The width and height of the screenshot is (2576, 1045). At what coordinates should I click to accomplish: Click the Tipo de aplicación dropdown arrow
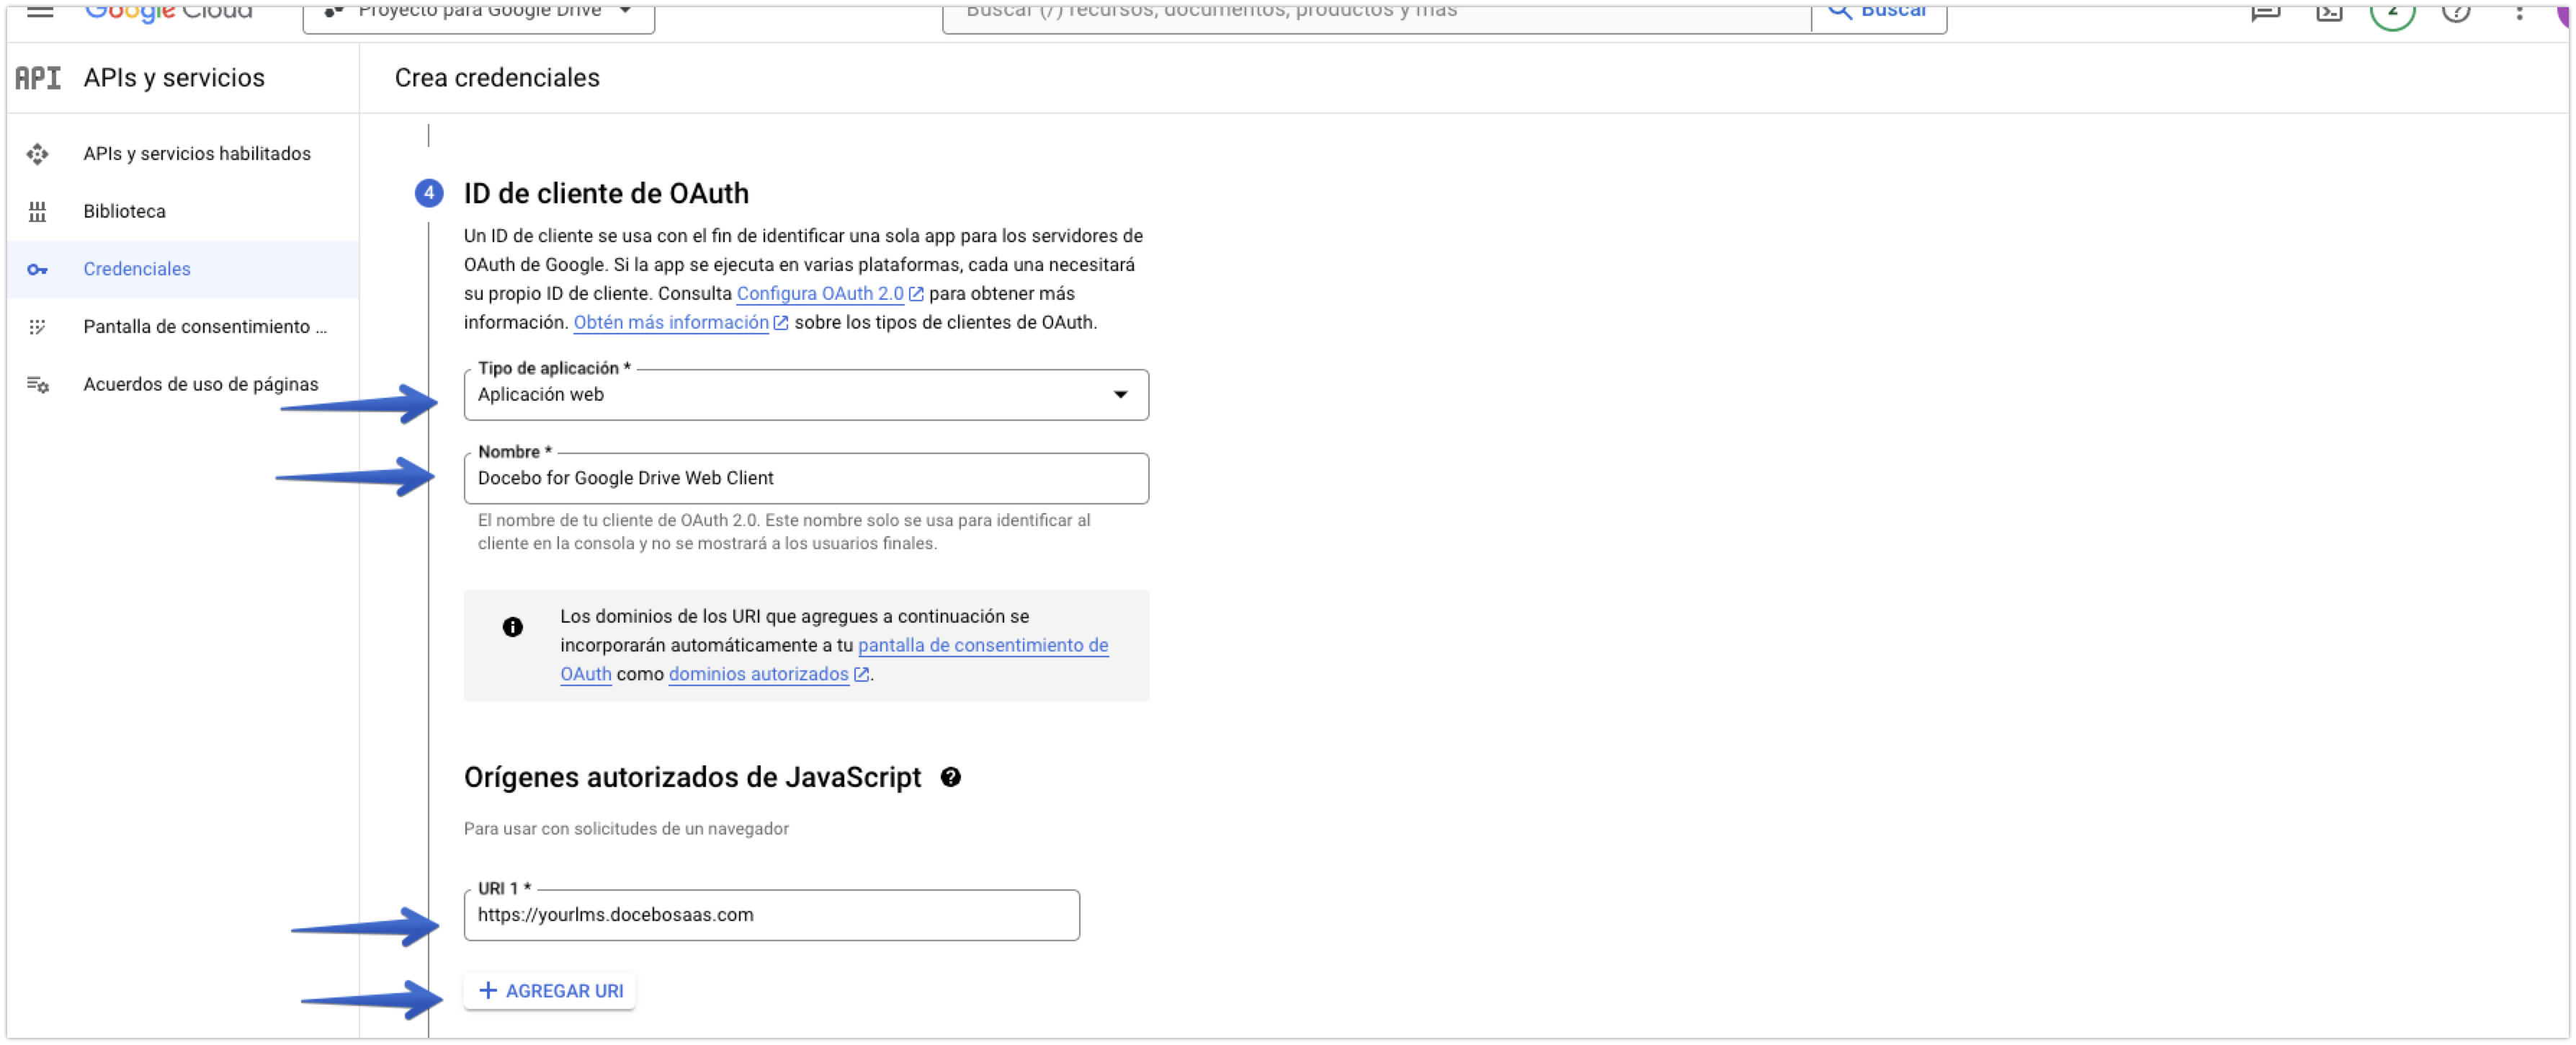pyautogui.click(x=1121, y=395)
